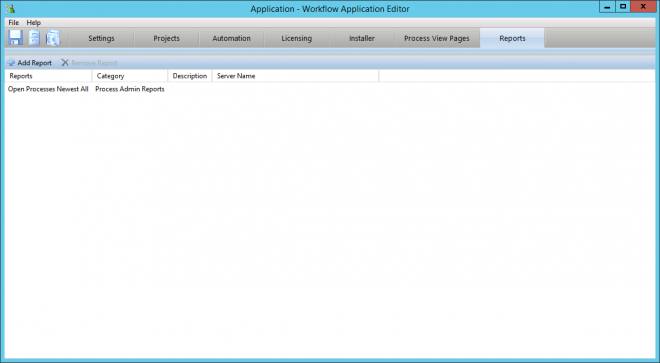Open the Automation tab
The width and height of the screenshot is (660, 363).
(232, 38)
